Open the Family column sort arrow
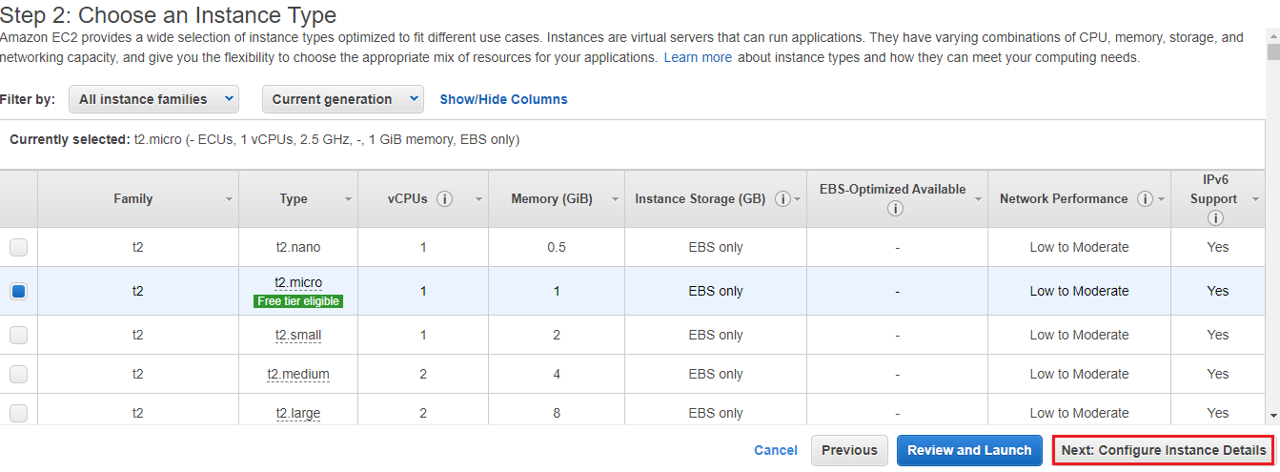 [229, 200]
